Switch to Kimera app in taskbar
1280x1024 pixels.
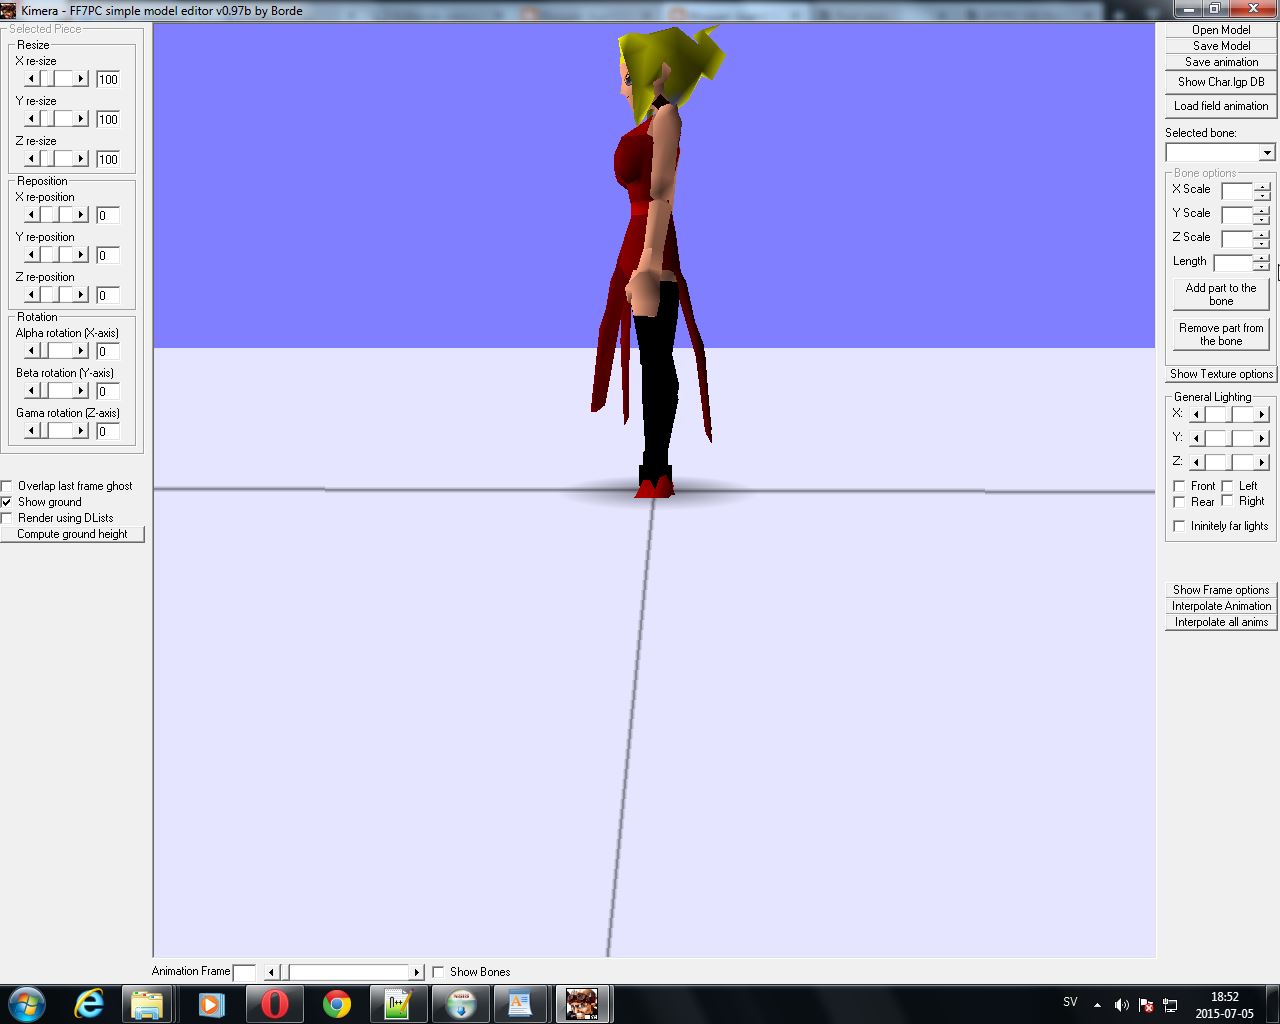(x=582, y=1003)
